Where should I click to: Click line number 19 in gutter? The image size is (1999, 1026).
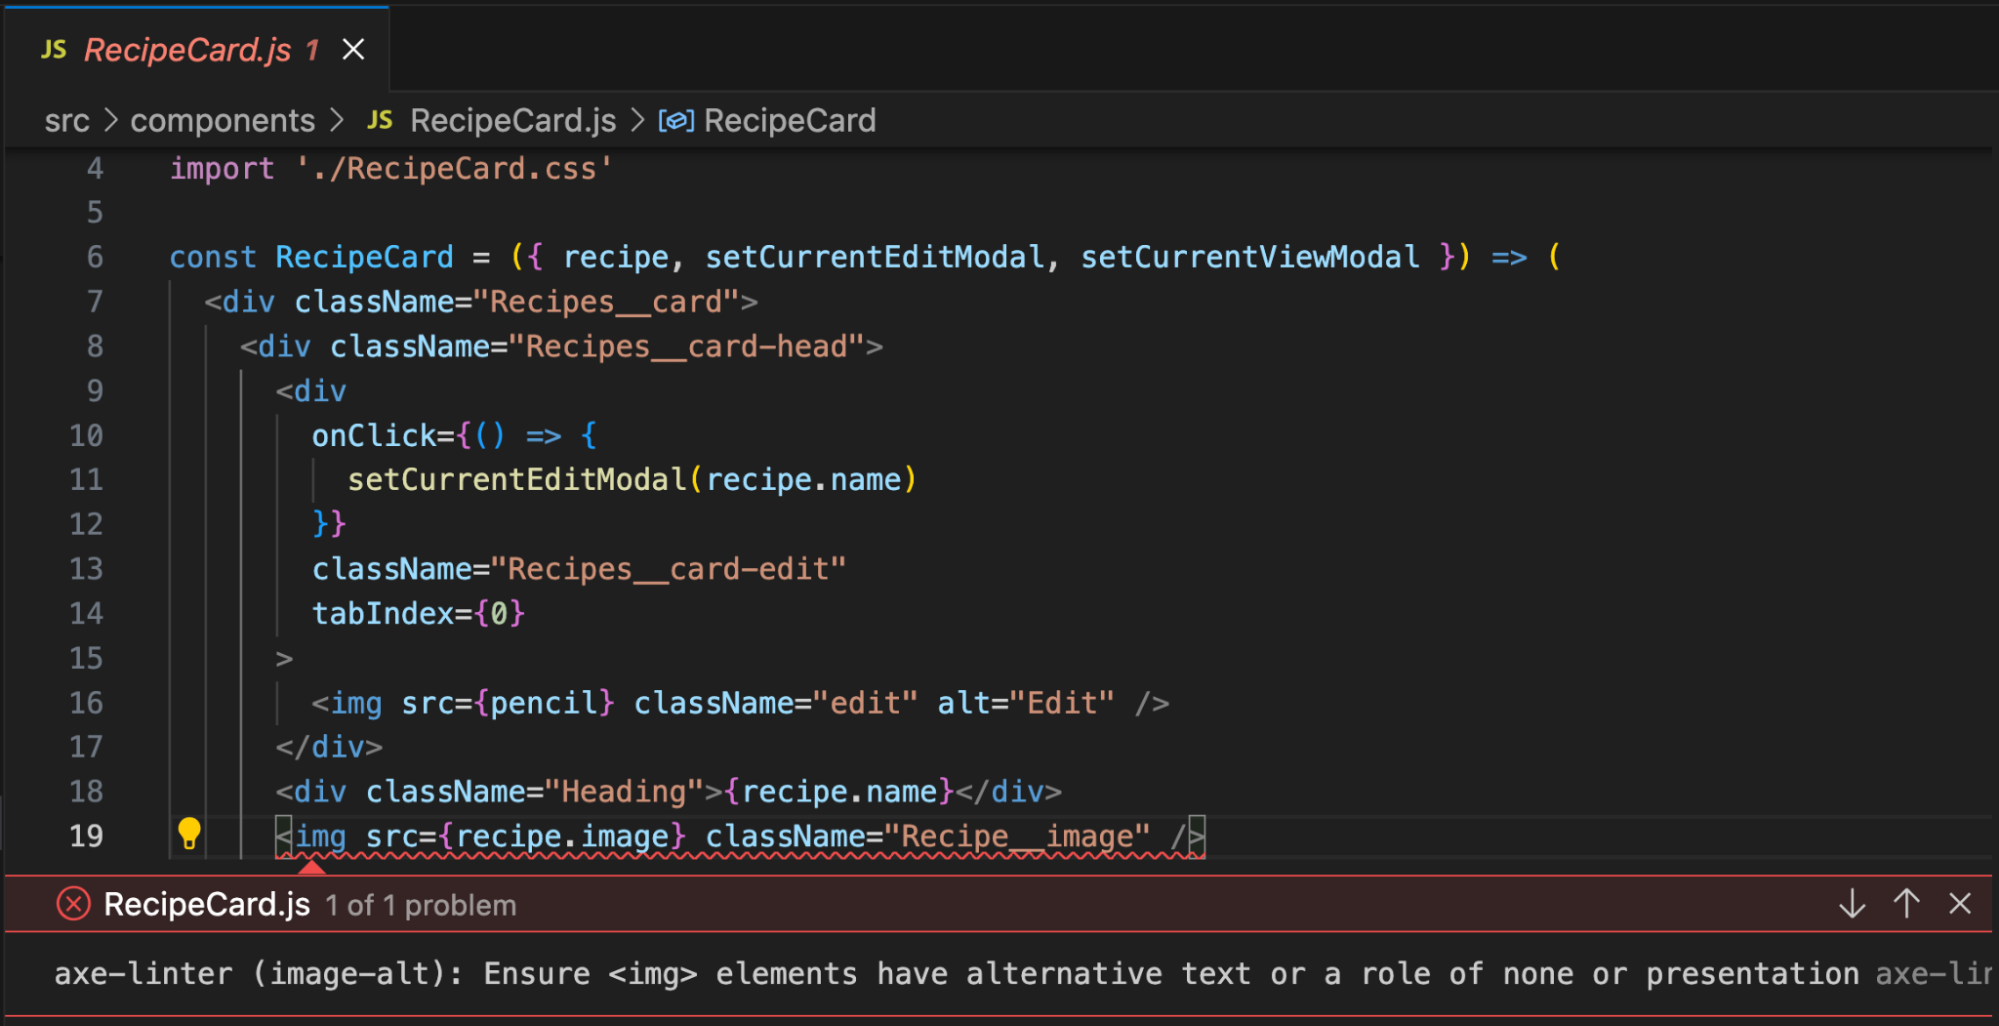86,835
